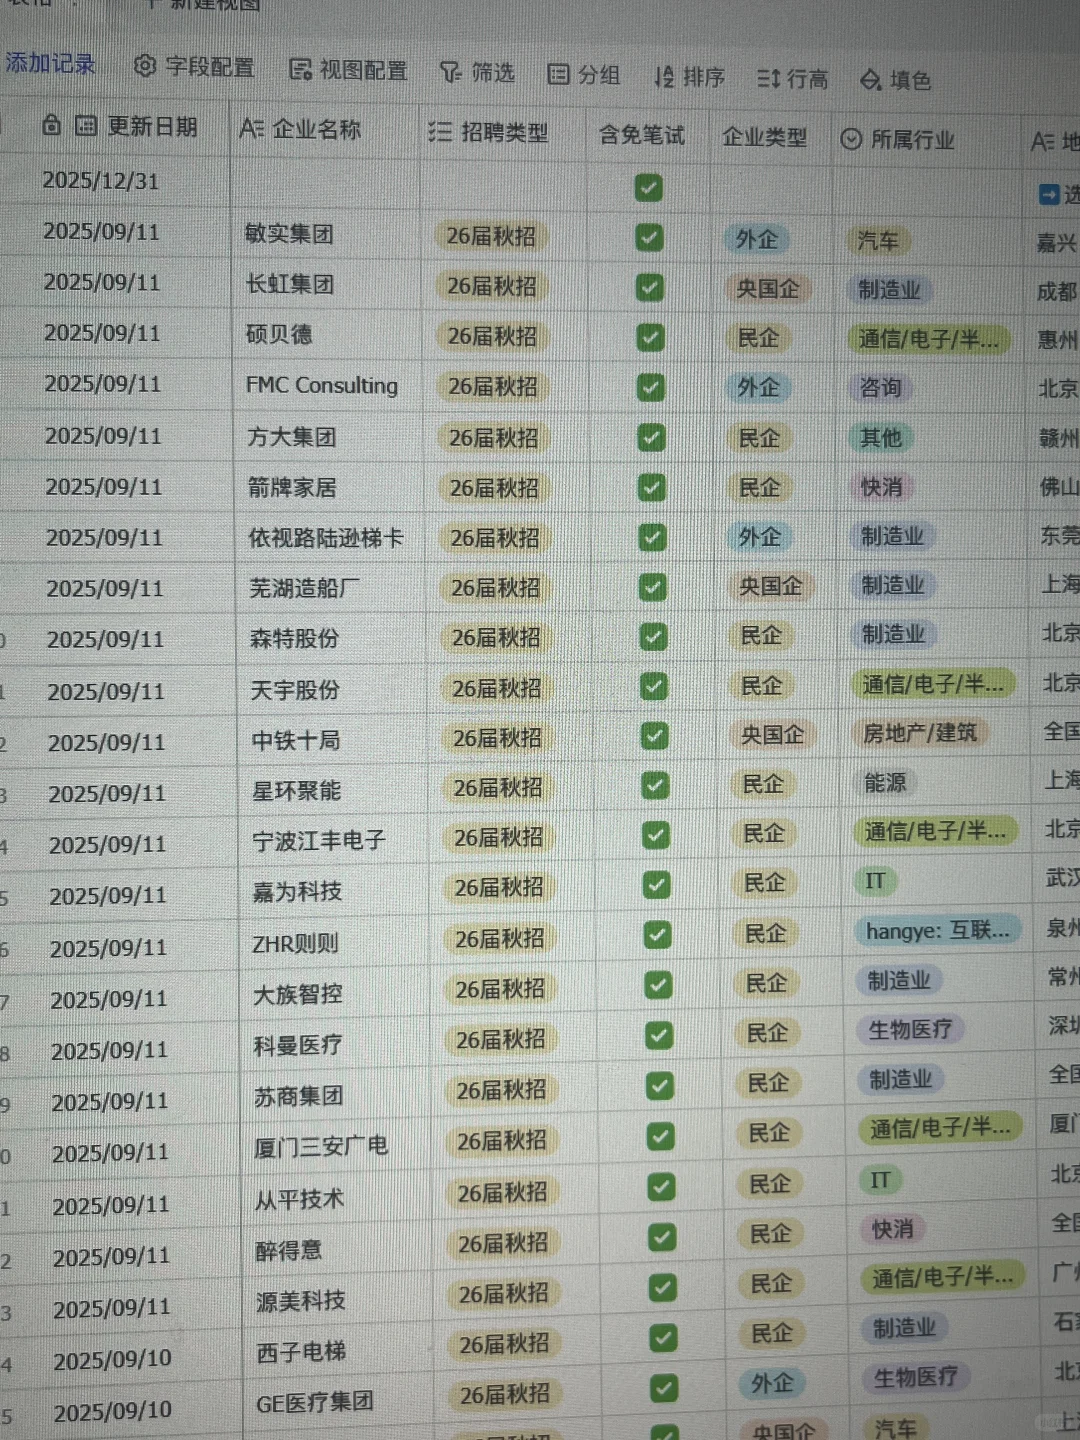The image size is (1080, 1440).
Task: Open 央国企 type tag for 长虹集团
Action: 768,289
